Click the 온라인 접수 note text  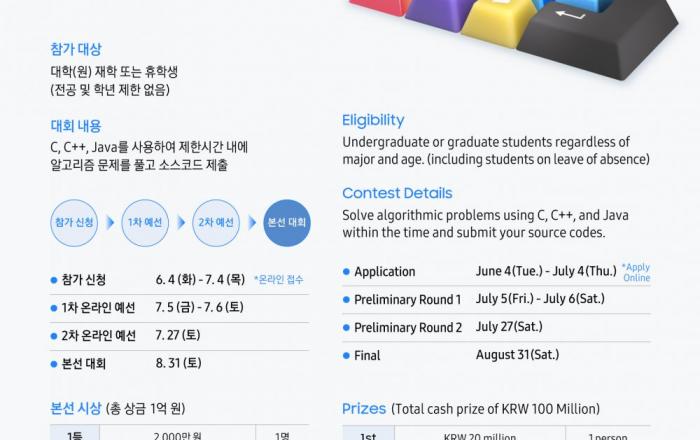[x=279, y=280]
